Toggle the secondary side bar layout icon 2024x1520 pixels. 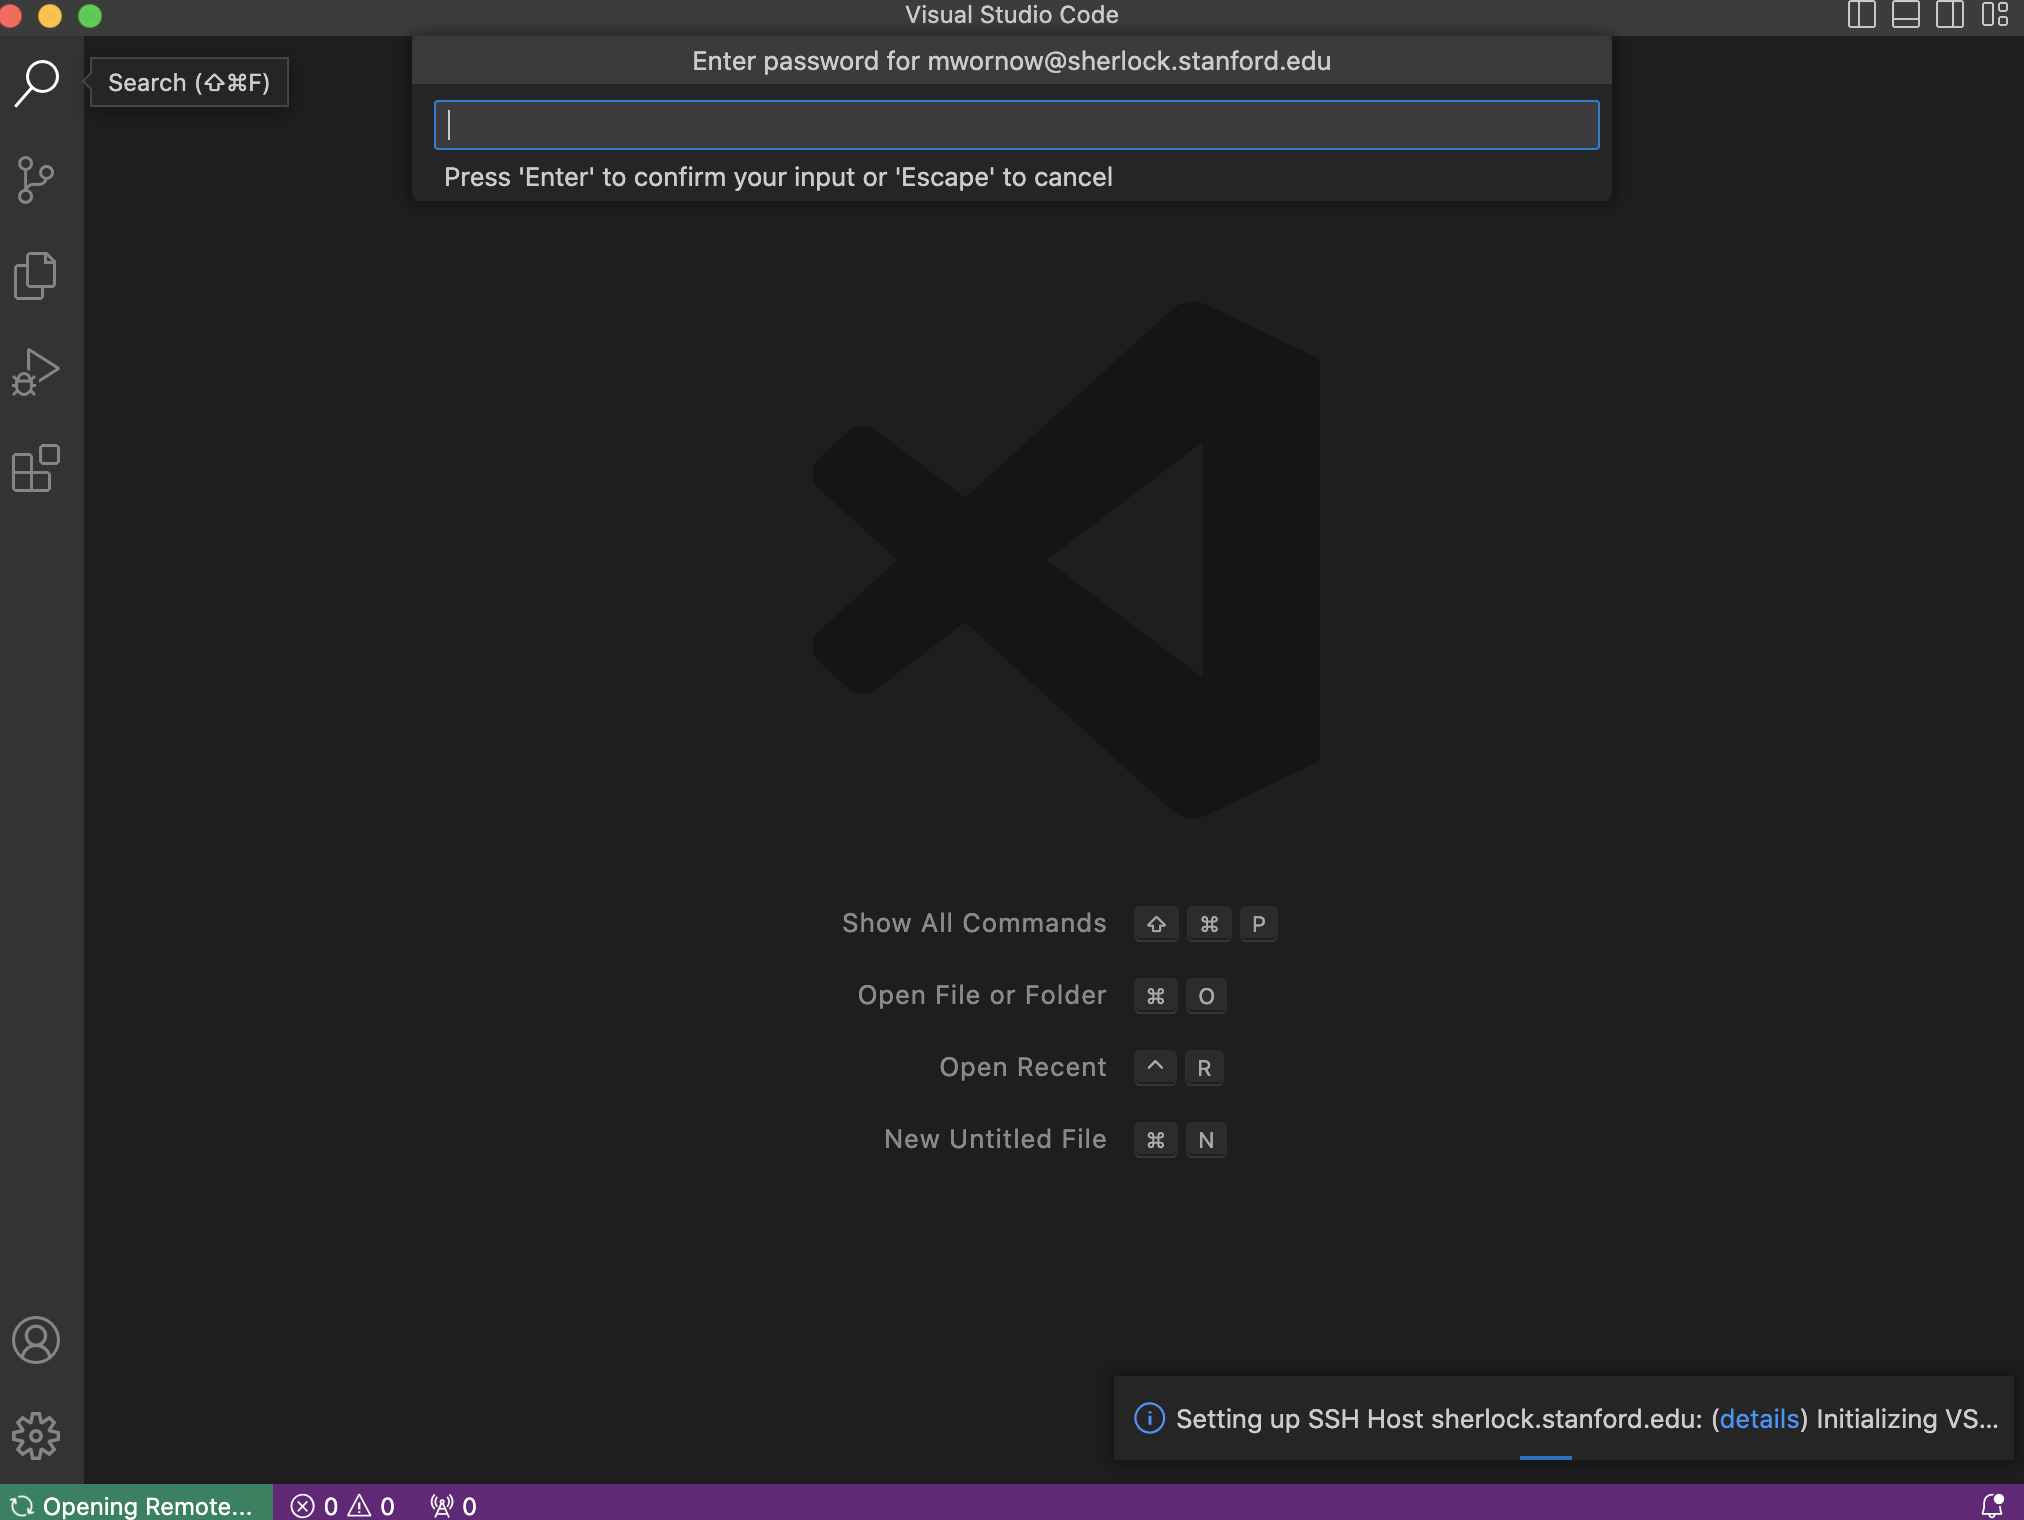click(x=1949, y=15)
